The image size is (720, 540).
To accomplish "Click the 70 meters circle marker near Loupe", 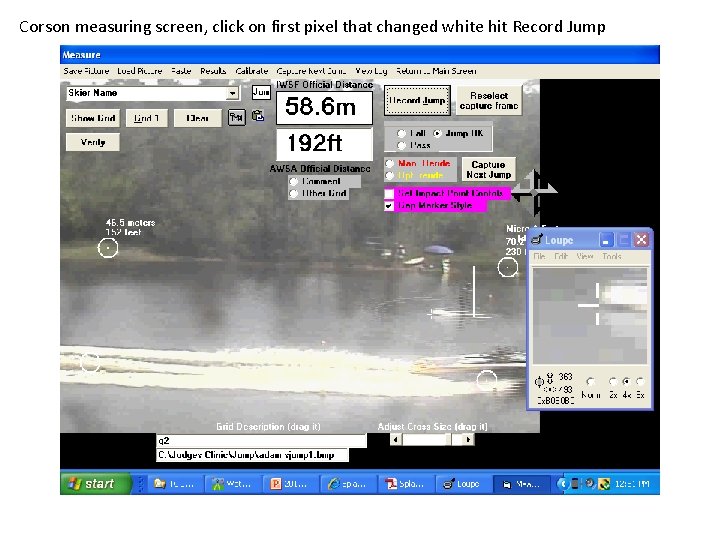I will click(x=508, y=267).
